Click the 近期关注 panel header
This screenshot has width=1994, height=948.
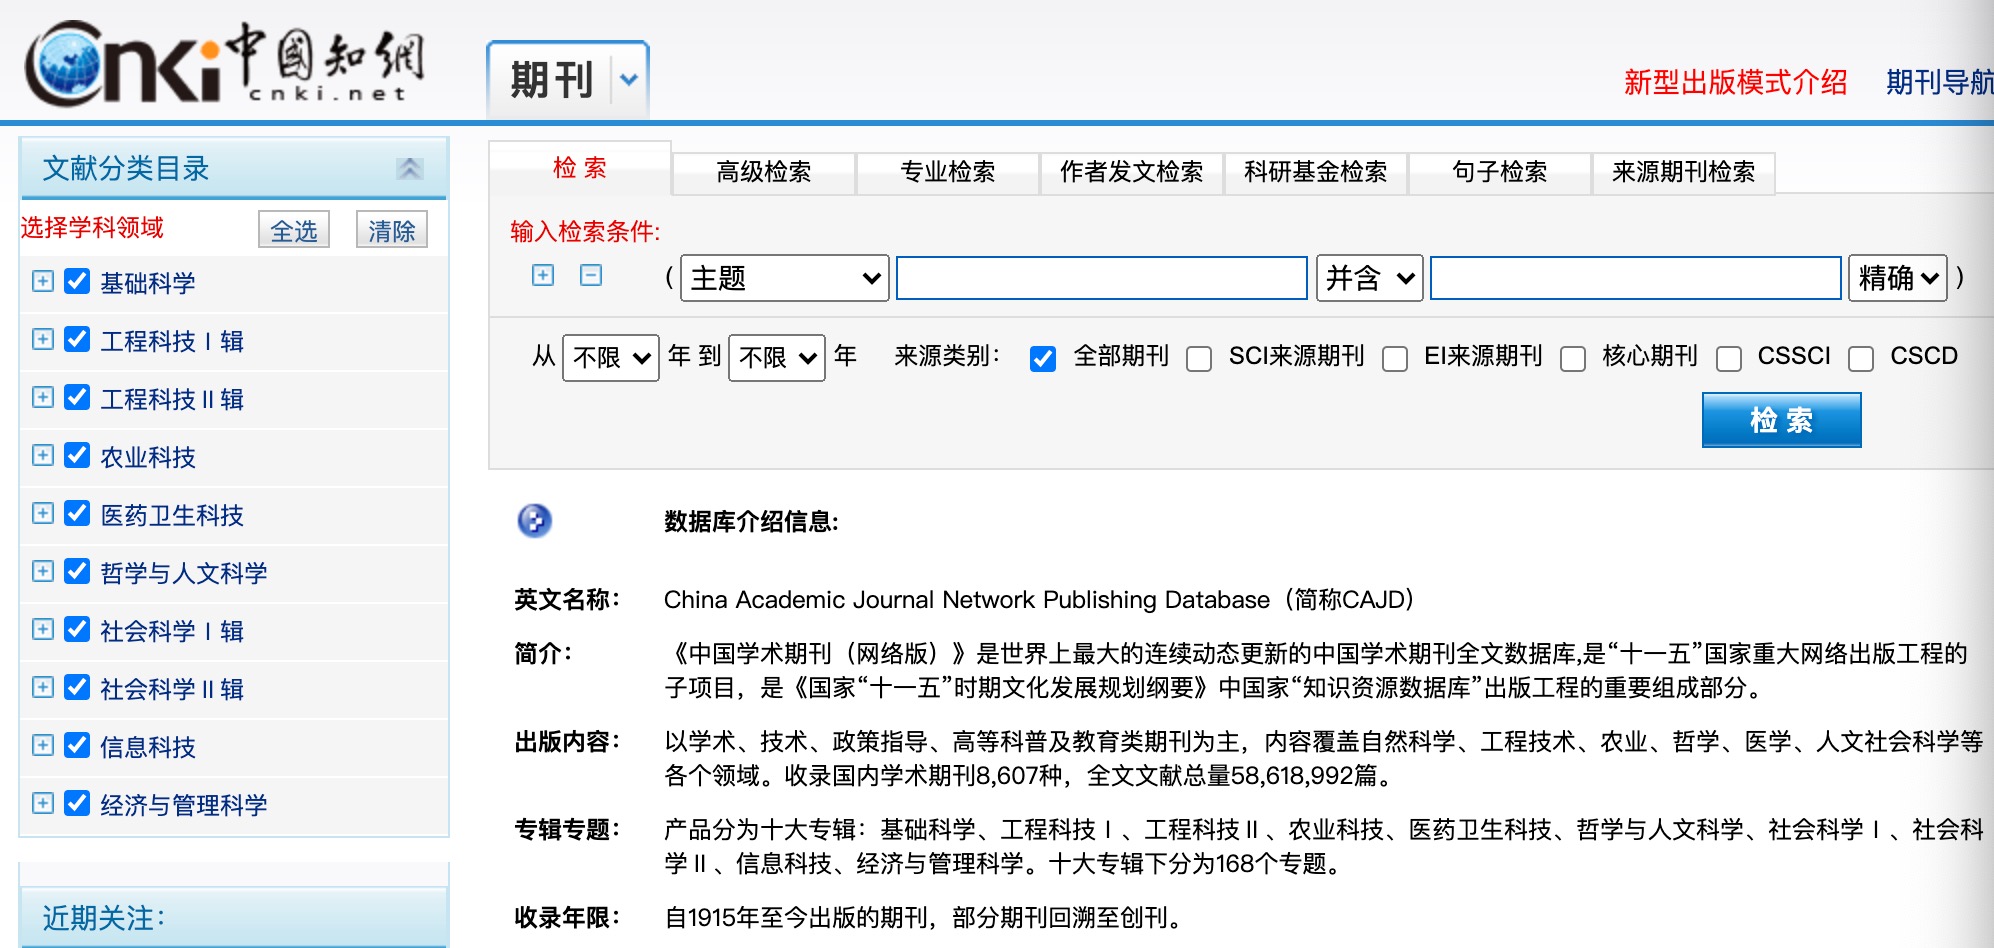point(234,916)
